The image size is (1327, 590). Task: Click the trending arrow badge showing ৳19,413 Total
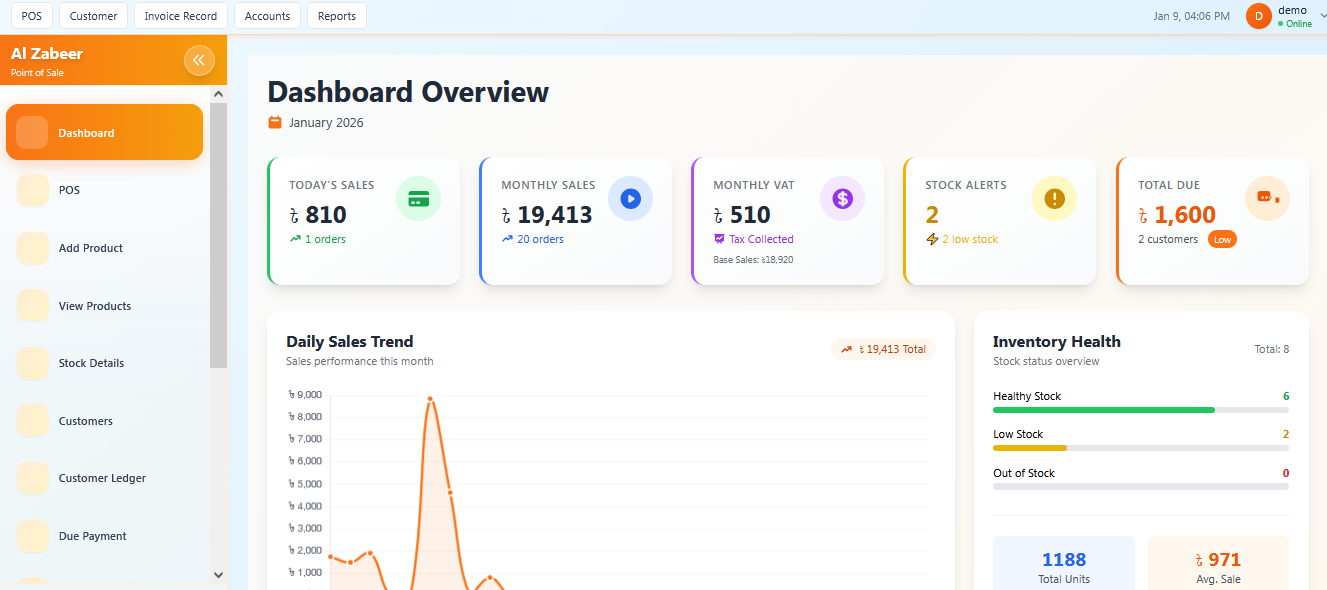coord(883,348)
